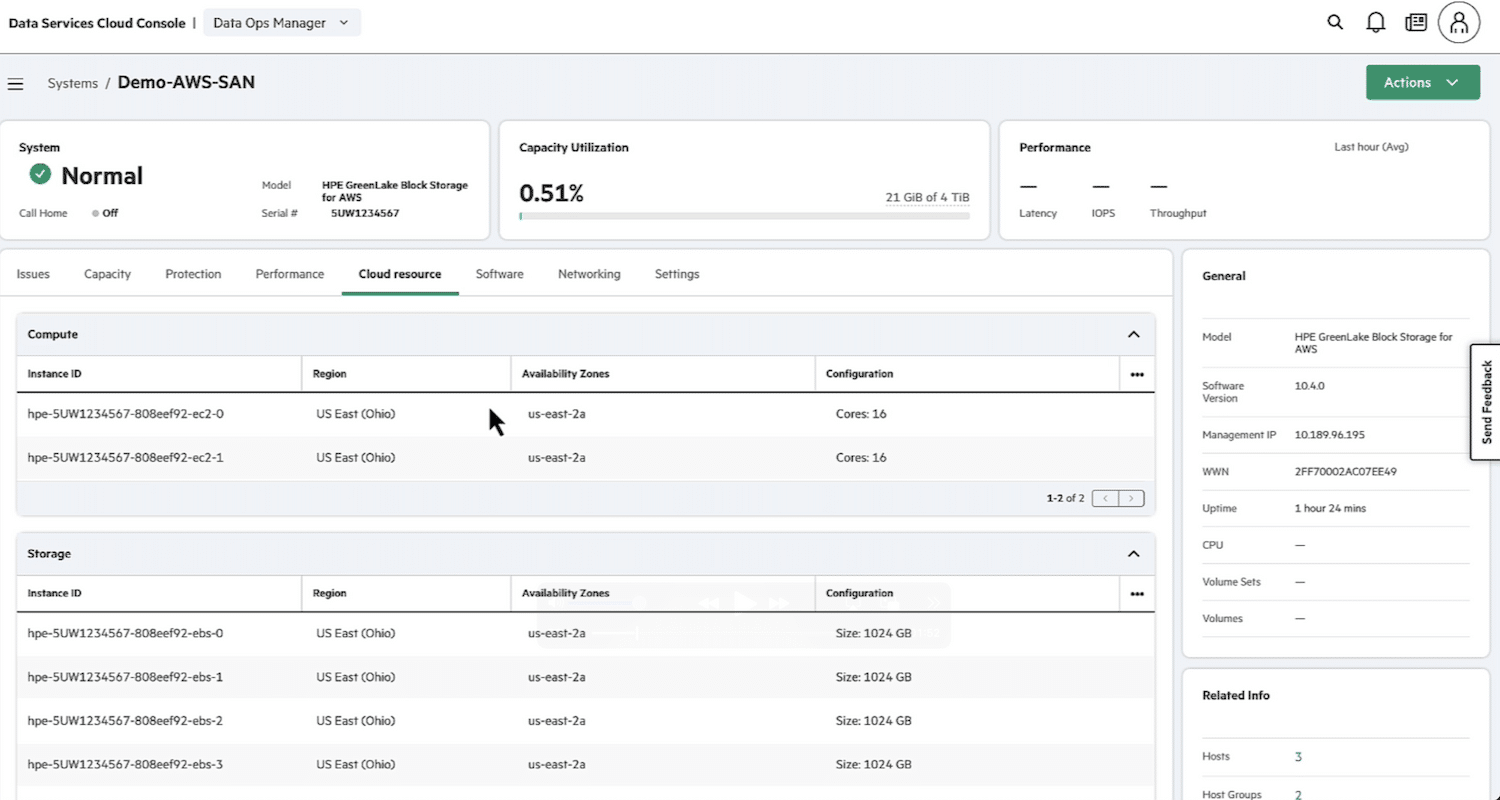Viewport: 1500px width, 800px height.
Task: Click the Compute Instance ID column header
Action: pos(159,374)
